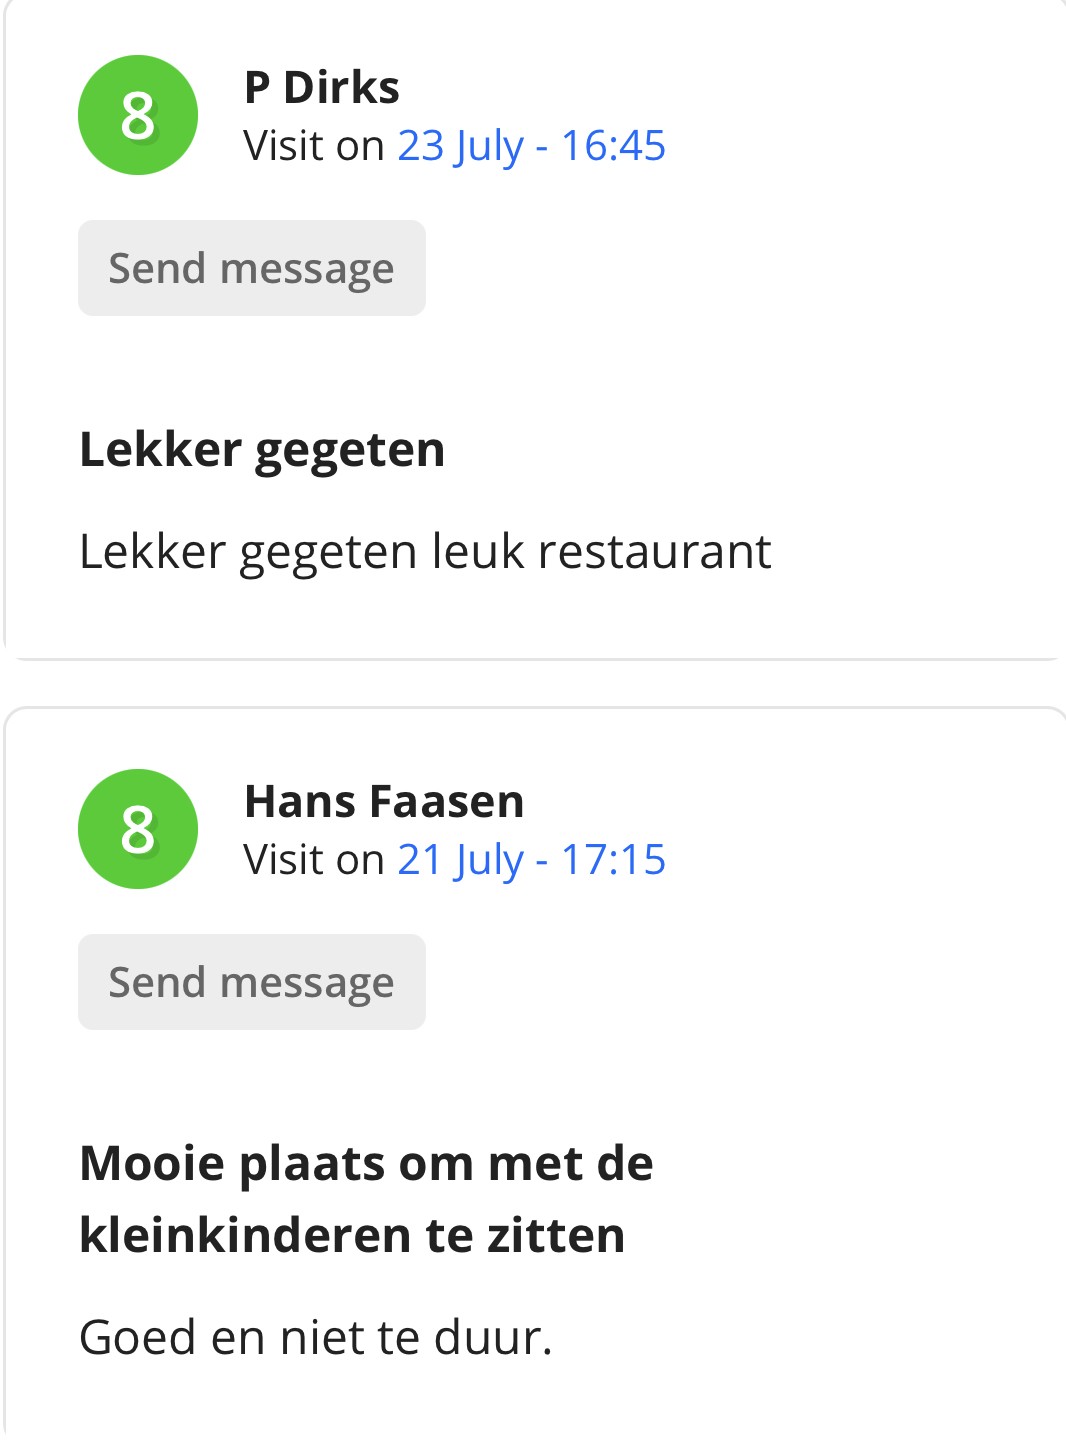Click the number 8 in P Dirks' score

(x=138, y=116)
